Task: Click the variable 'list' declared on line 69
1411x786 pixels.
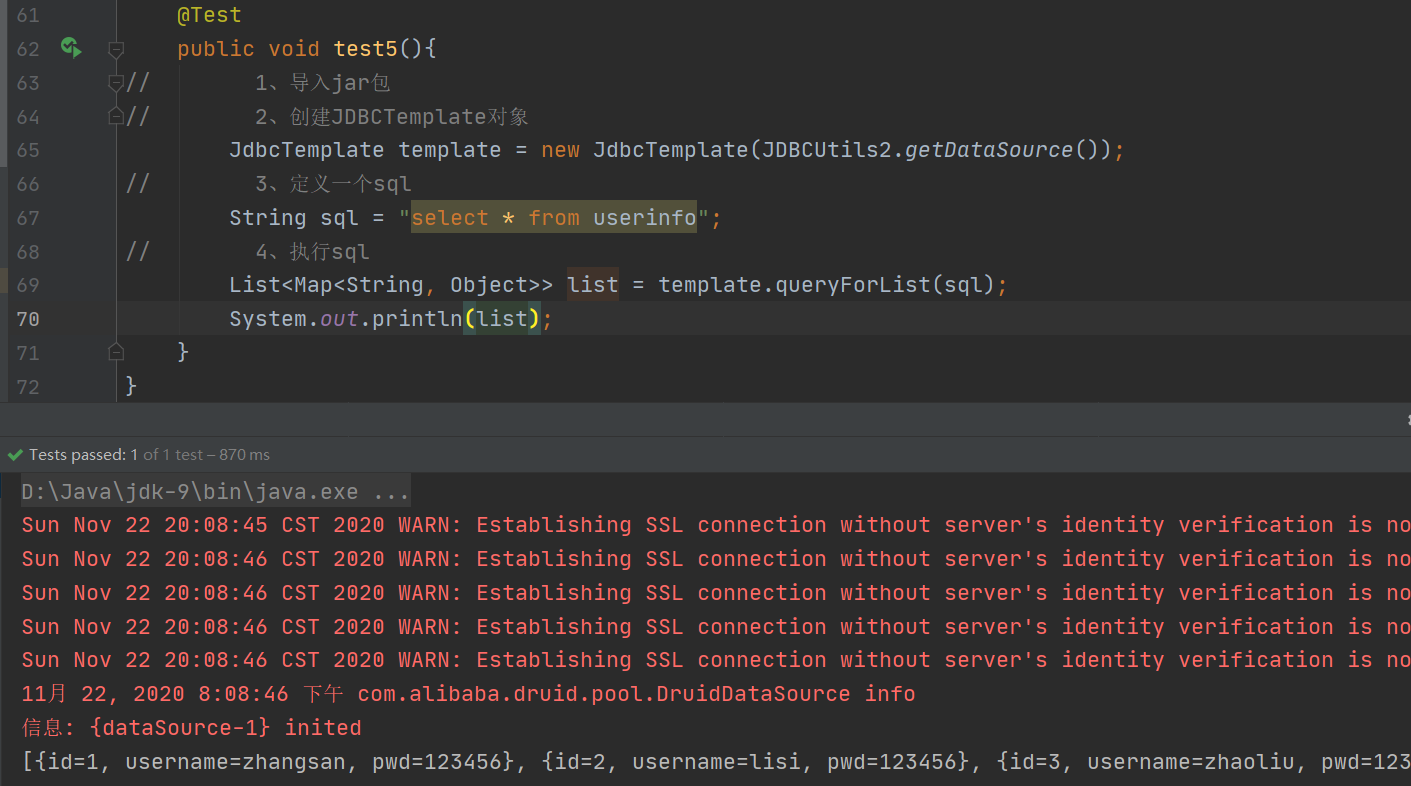Action: coord(593,285)
